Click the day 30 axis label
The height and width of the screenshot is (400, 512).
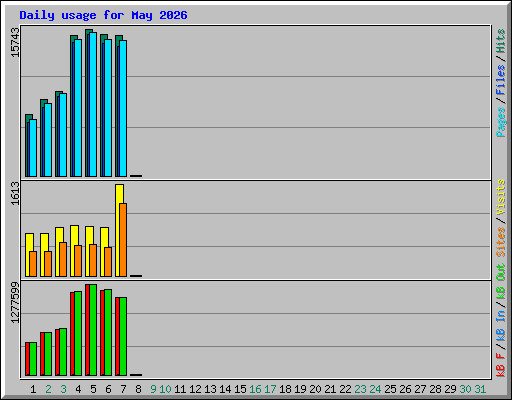coord(465,389)
